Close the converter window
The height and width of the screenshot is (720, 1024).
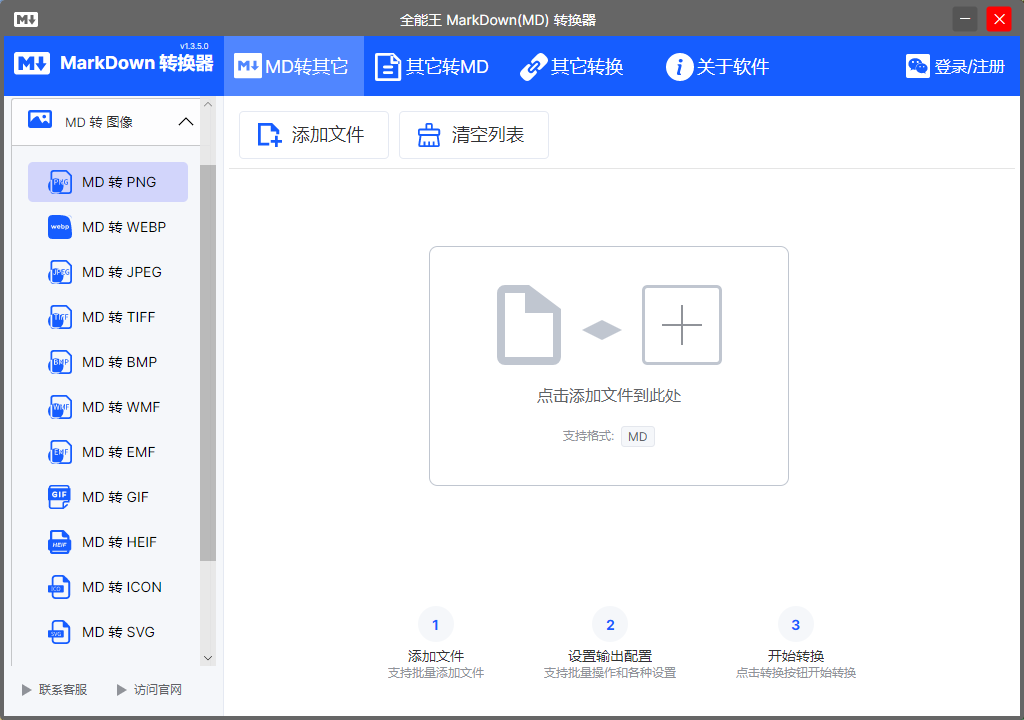999,19
